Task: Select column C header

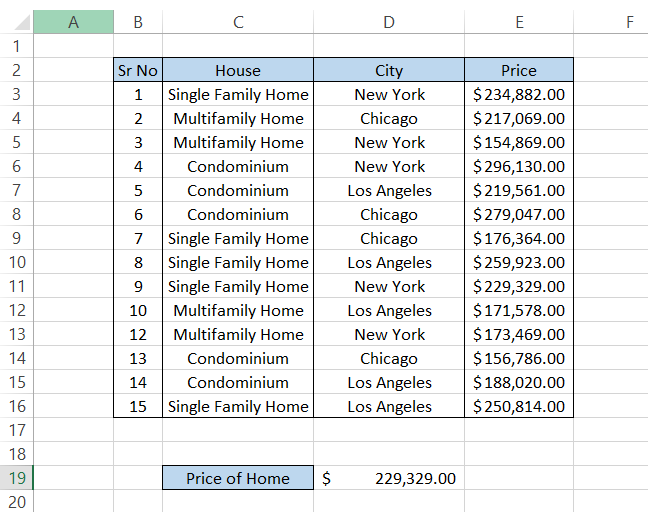Action: 238,22
